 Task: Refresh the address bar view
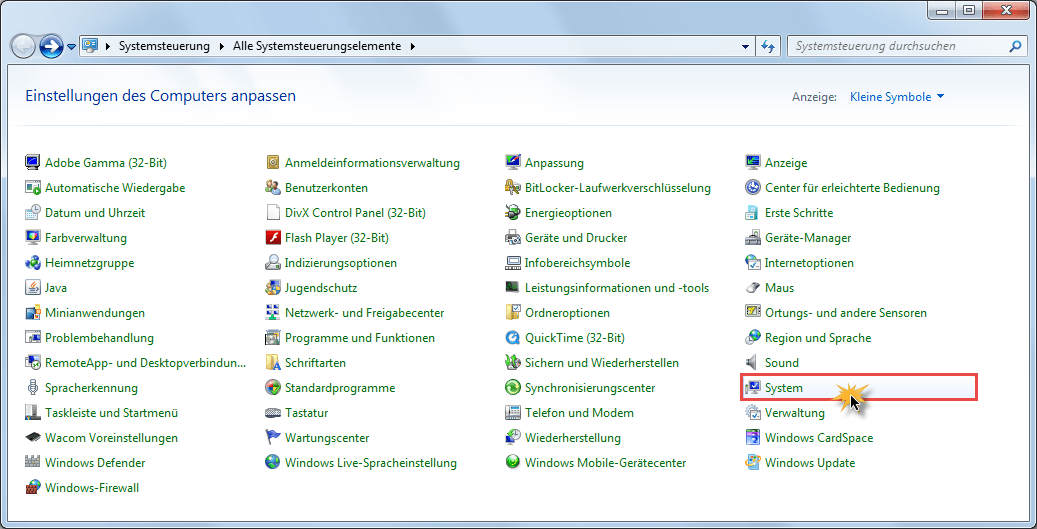click(768, 46)
